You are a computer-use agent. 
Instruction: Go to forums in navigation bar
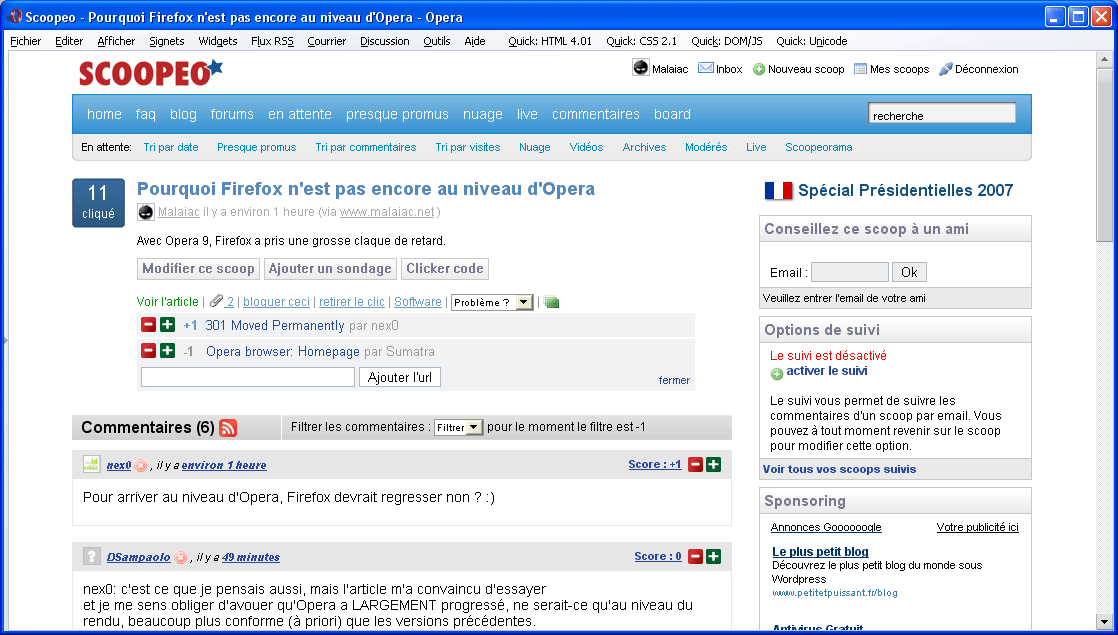[232, 114]
